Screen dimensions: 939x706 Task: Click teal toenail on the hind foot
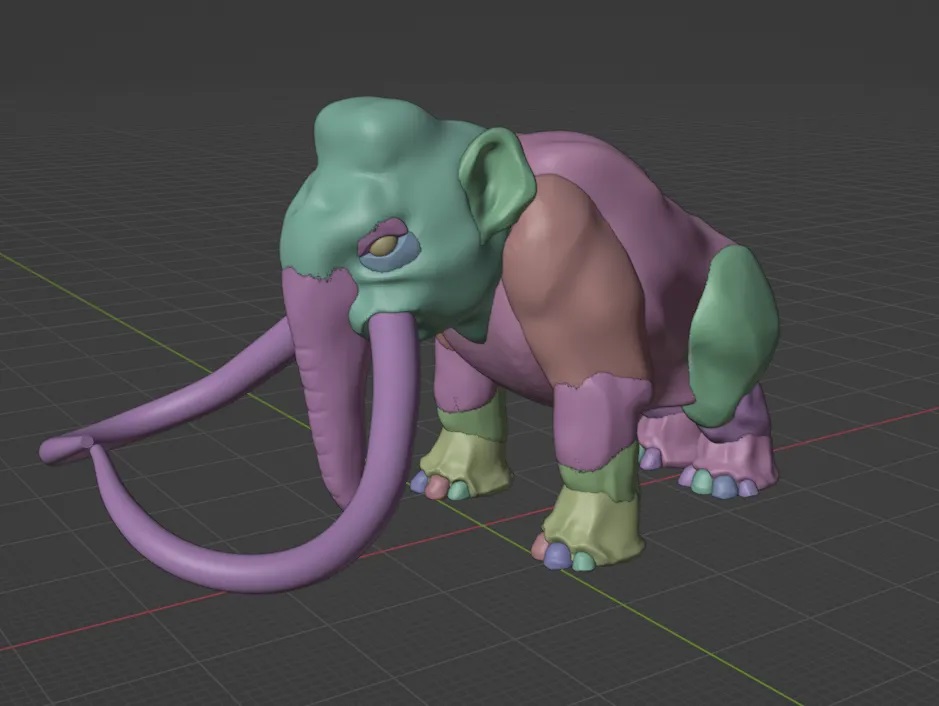(x=704, y=484)
